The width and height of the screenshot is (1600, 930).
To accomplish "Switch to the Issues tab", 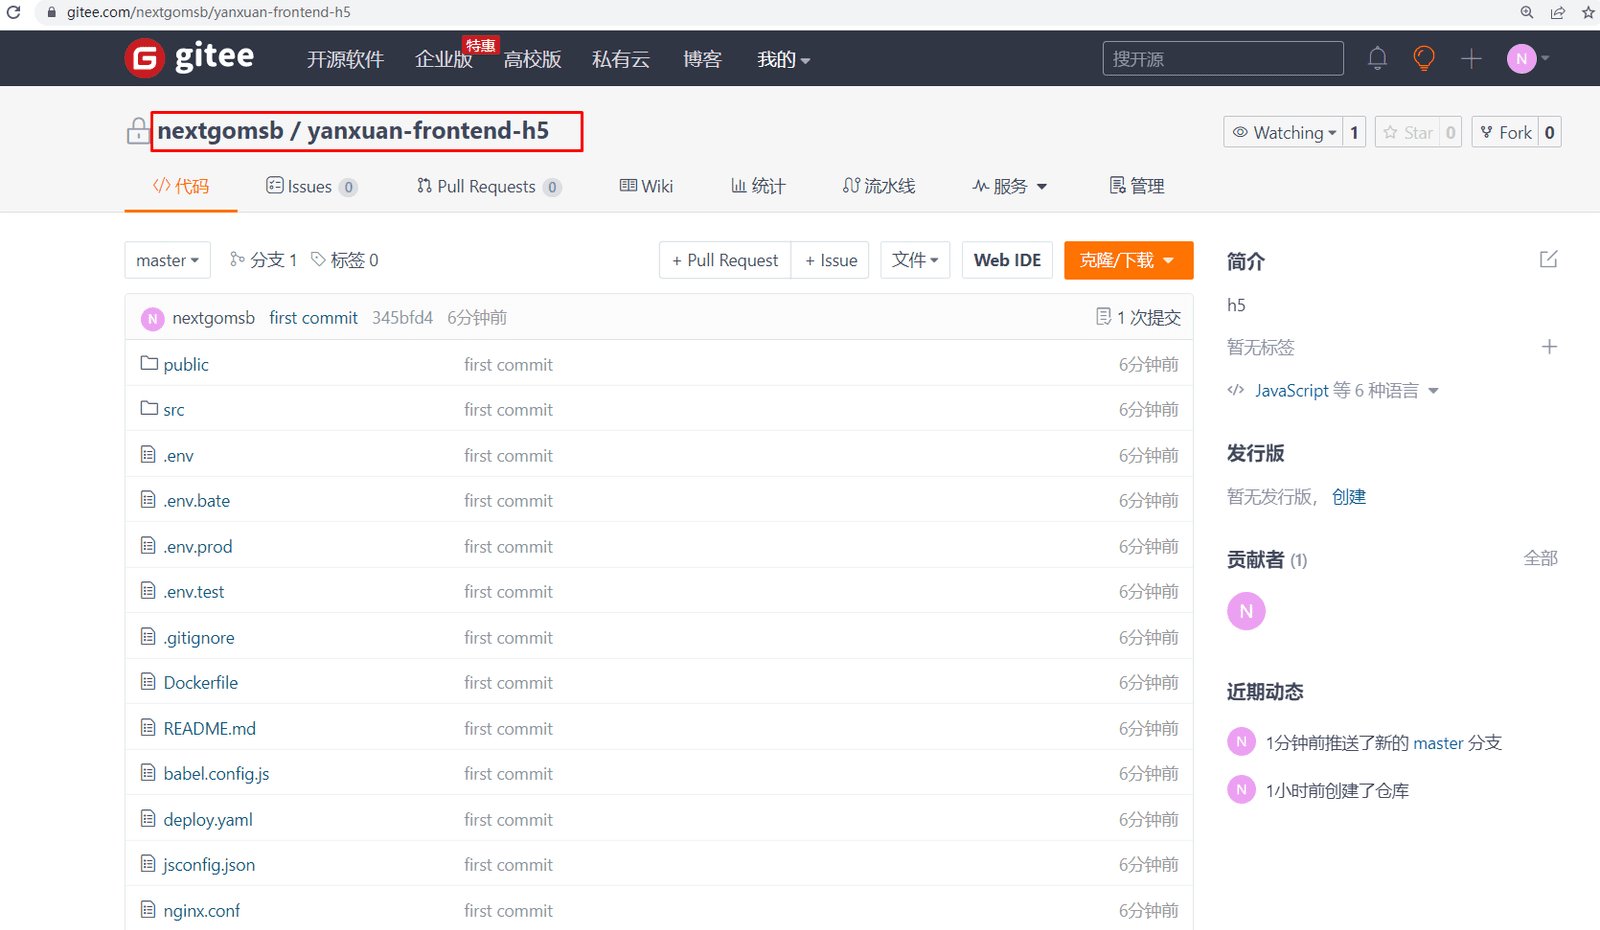I will coord(311,186).
